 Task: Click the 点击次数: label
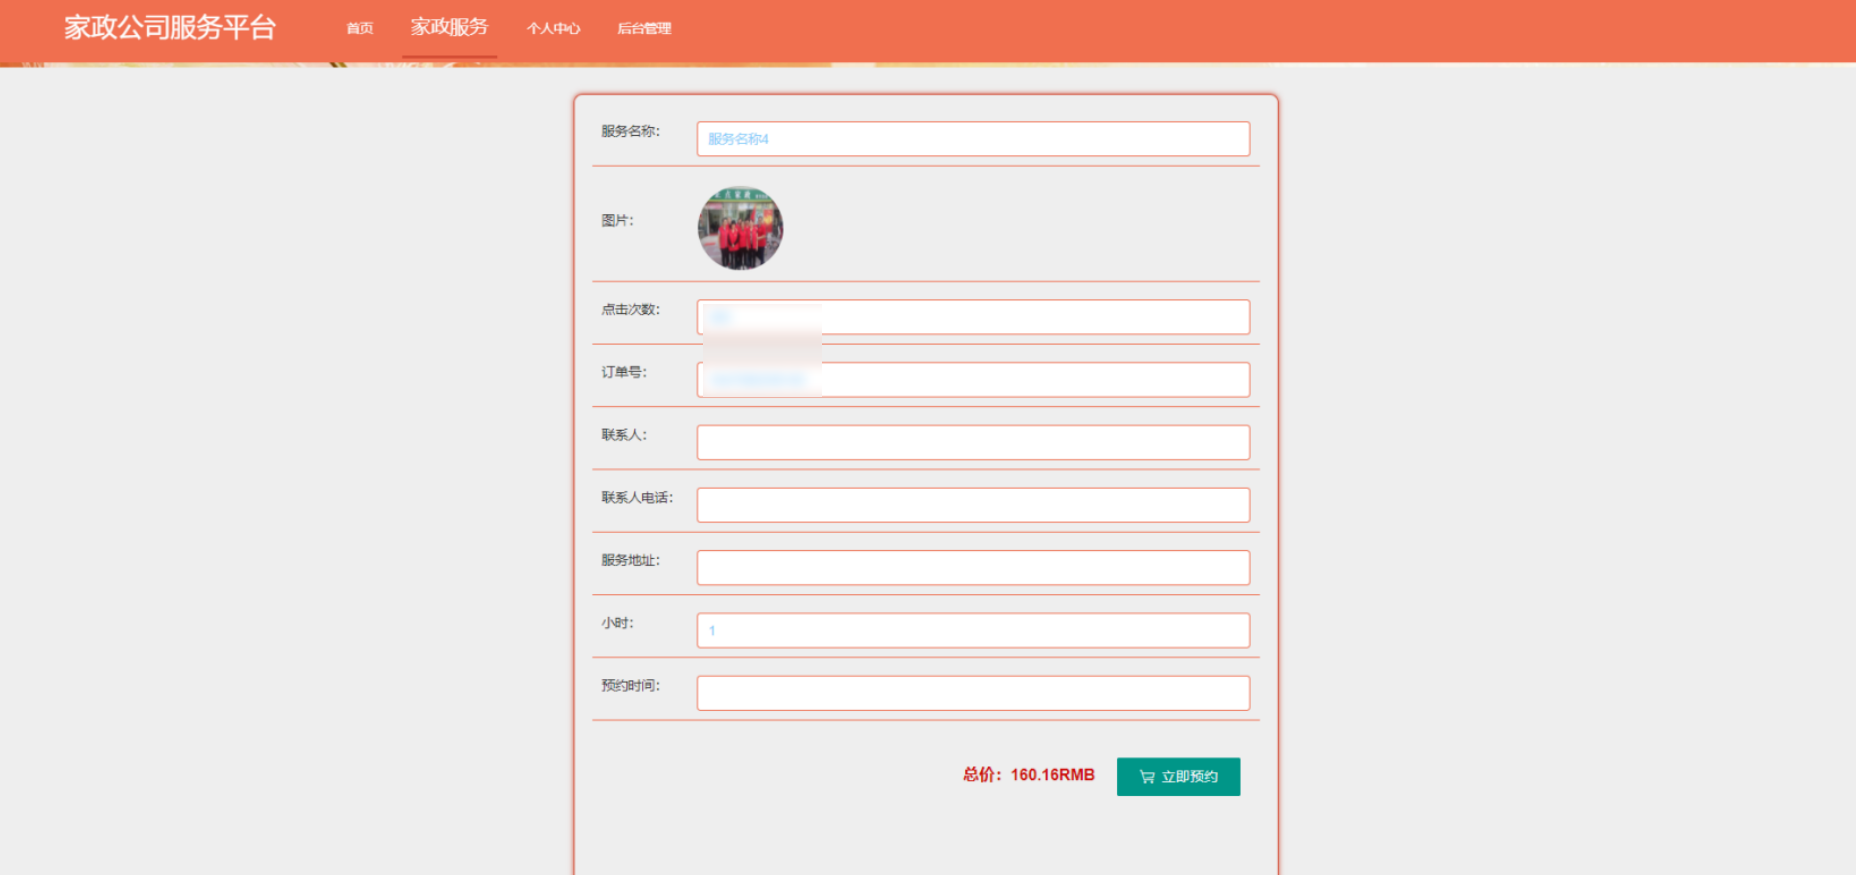[630, 310]
